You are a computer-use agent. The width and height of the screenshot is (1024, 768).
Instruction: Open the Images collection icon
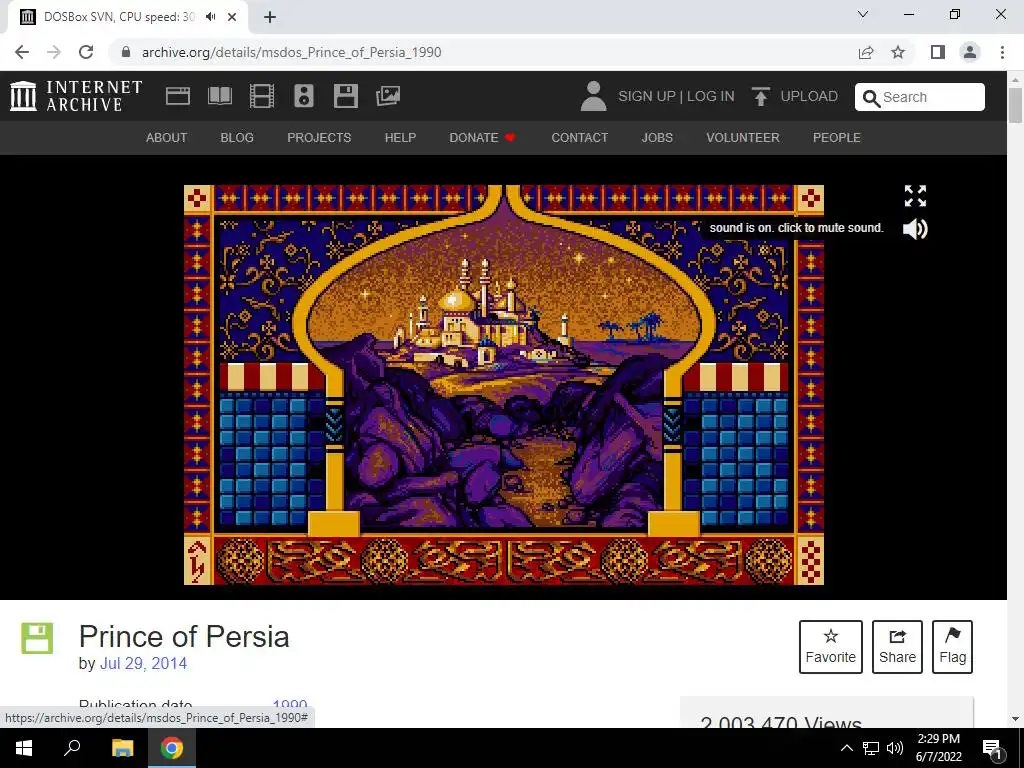[388, 96]
